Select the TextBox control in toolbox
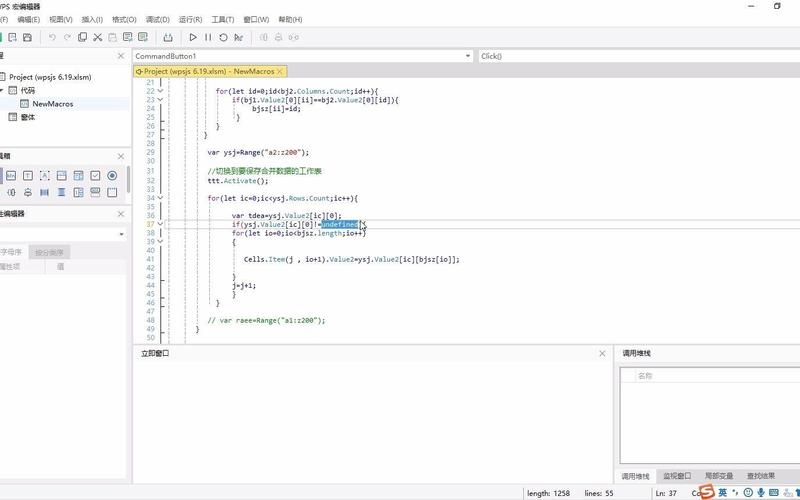The width and height of the screenshot is (800, 500). 28,176
